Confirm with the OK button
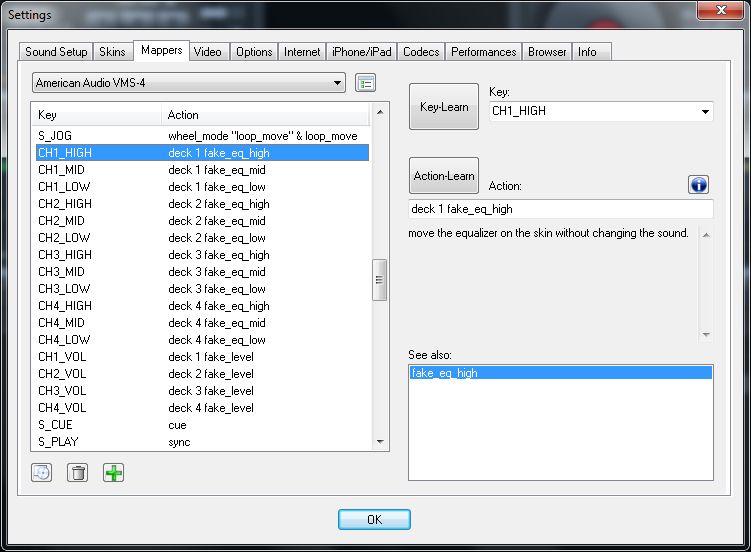The width and height of the screenshot is (751, 552). [x=374, y=520]
